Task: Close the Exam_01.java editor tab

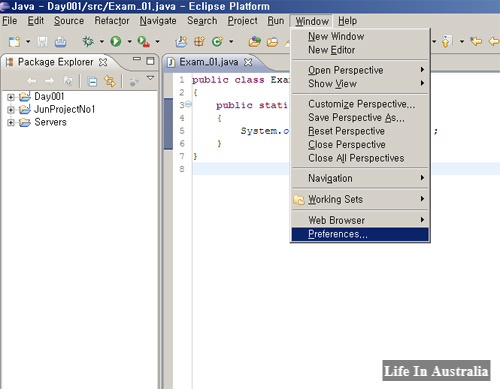Action: (248, 62)
